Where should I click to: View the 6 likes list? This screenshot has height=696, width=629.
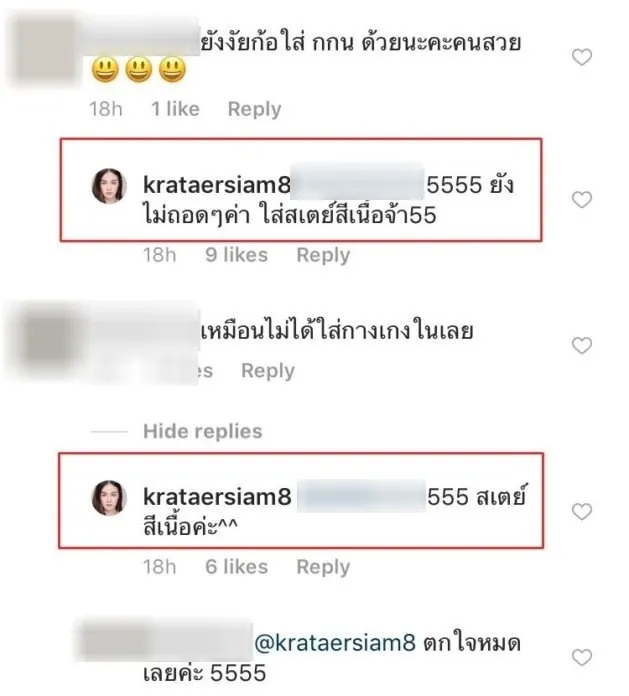tap(237, 567)
